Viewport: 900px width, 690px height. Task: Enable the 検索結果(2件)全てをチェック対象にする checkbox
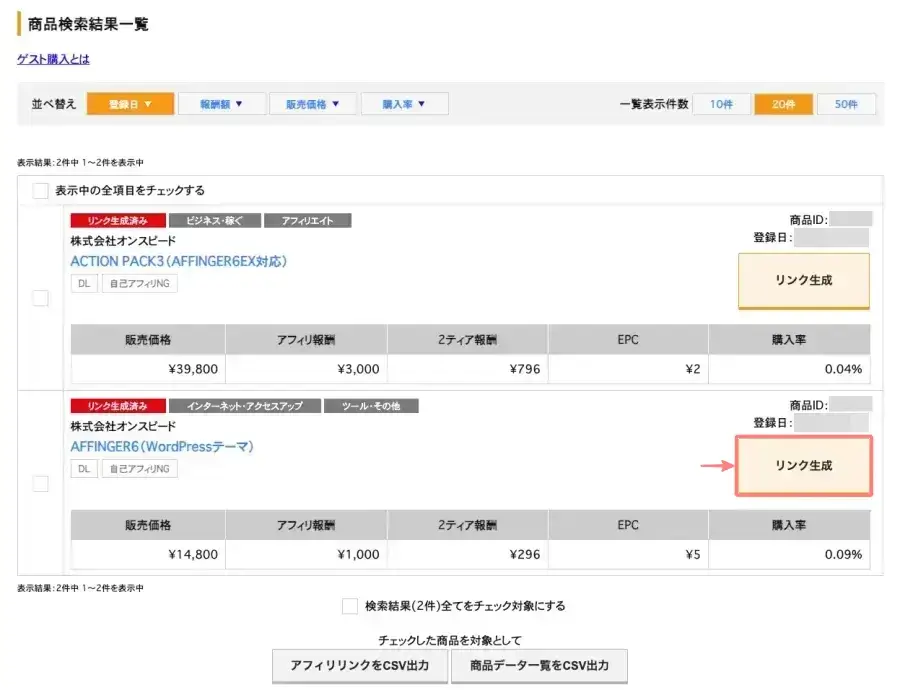click(350, 605)
